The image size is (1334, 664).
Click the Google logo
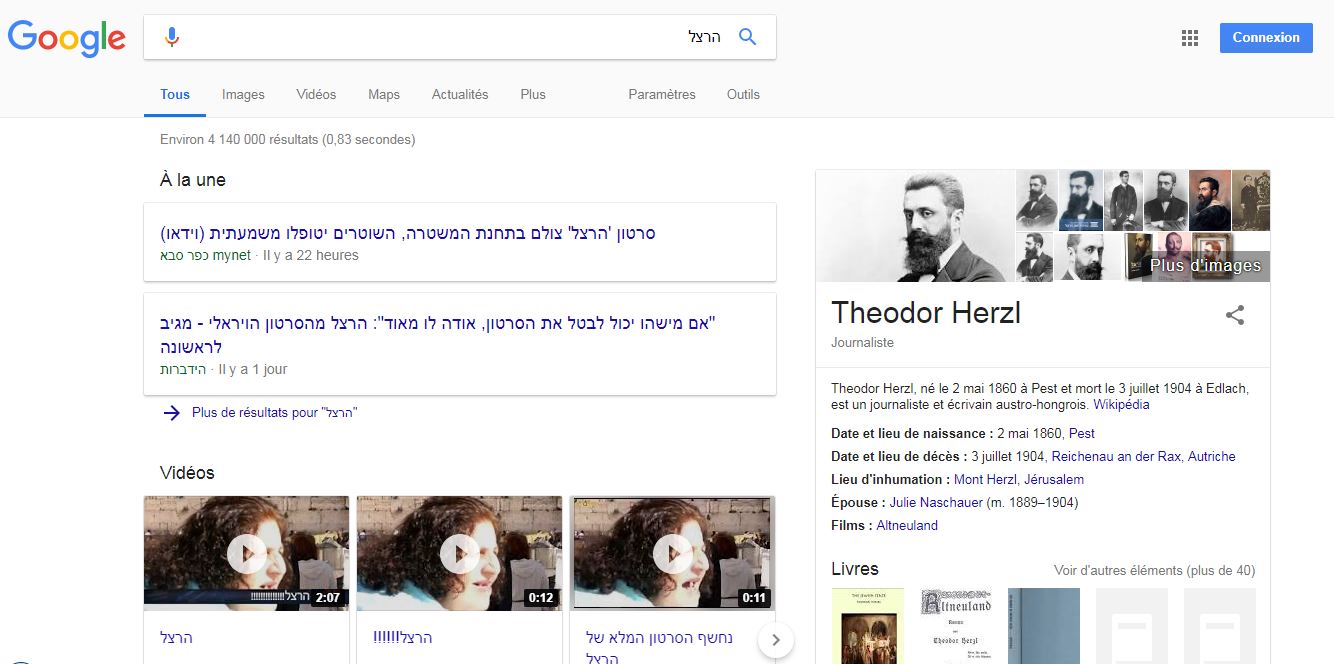tap(66, 38)
